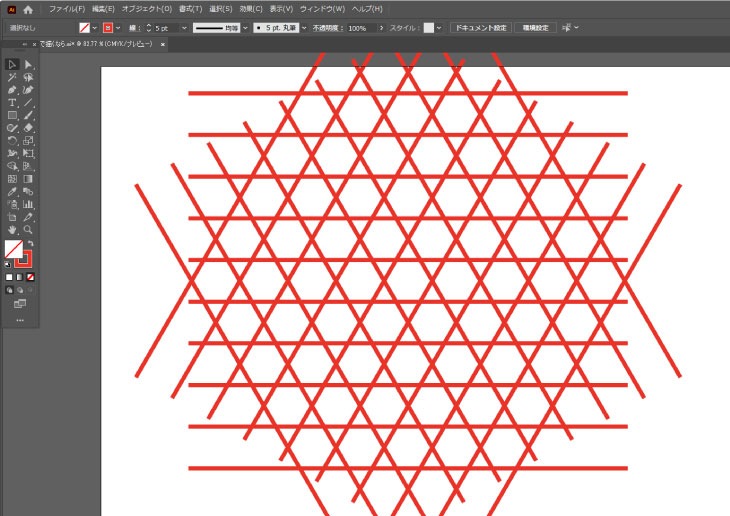The image size is (730, 516).
Task: Swap fill and stroke colors
Action: (x=31, y=244)
